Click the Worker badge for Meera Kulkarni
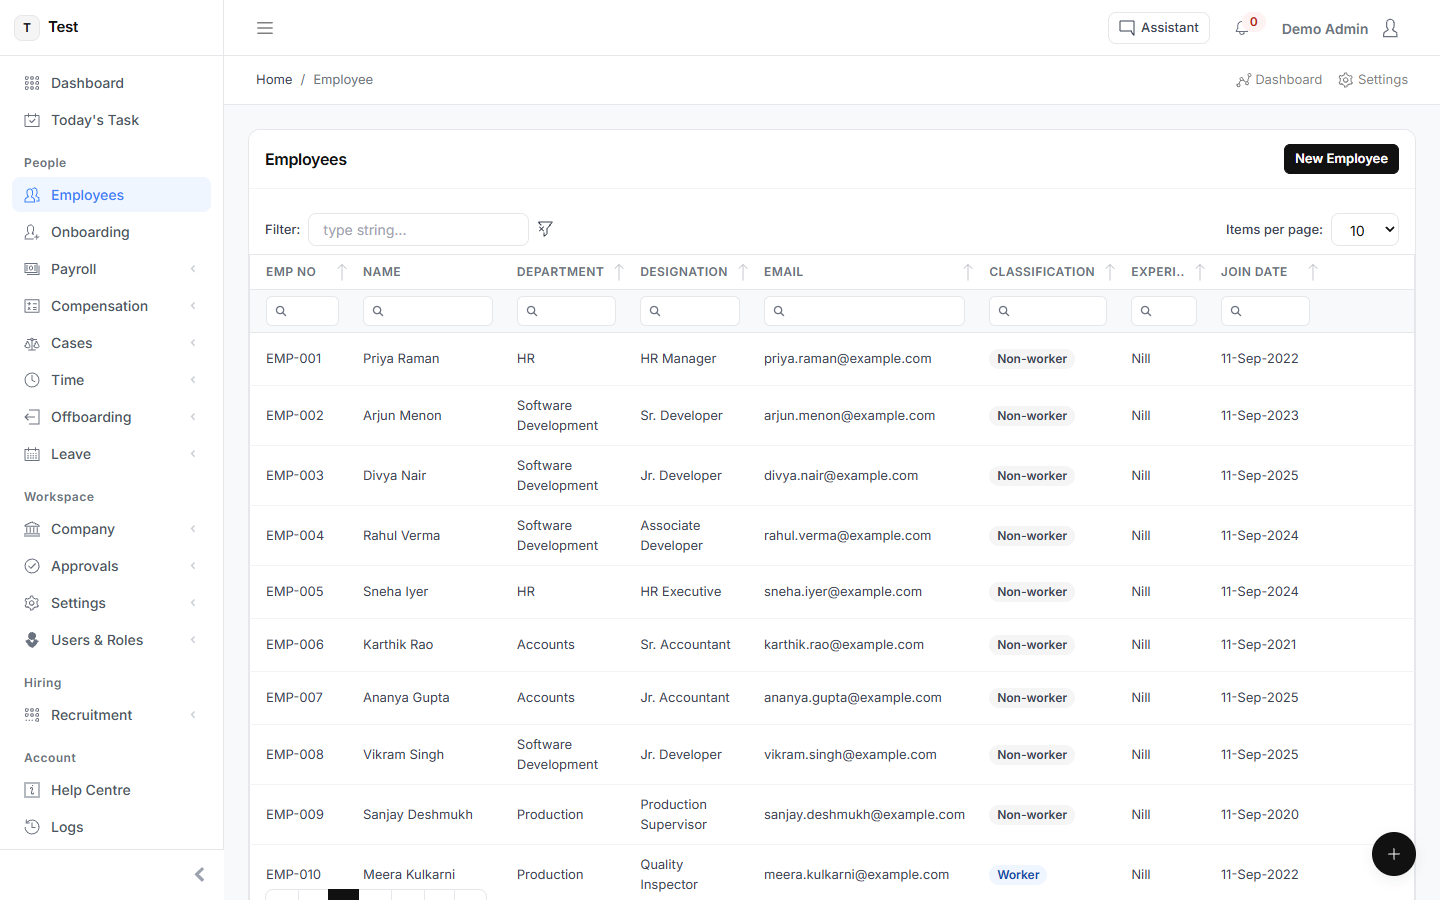Image resolution: width=1440 pixels, height=900 pixels. tap(1018, 875)
